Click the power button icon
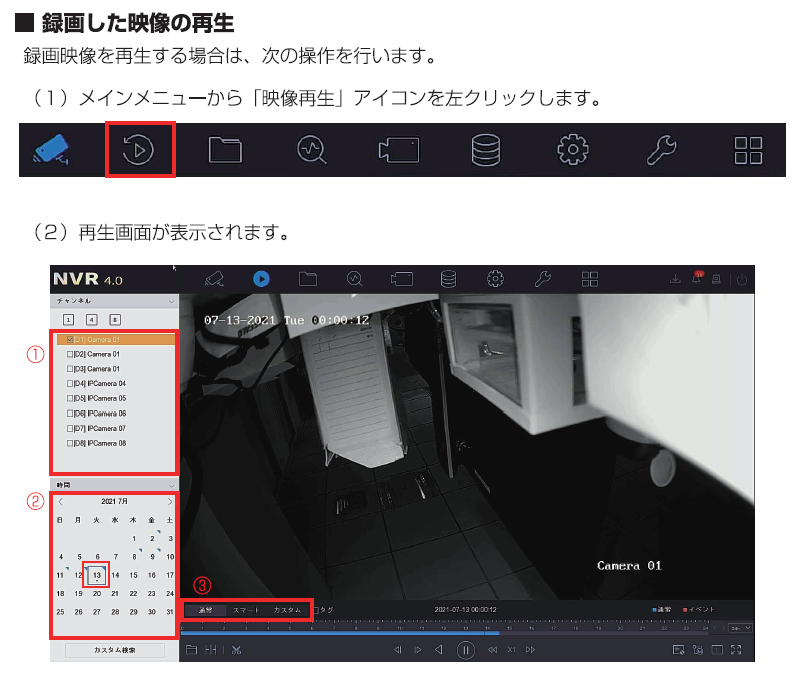This screenshot has width=797, height=674. (x=742, y=280)
